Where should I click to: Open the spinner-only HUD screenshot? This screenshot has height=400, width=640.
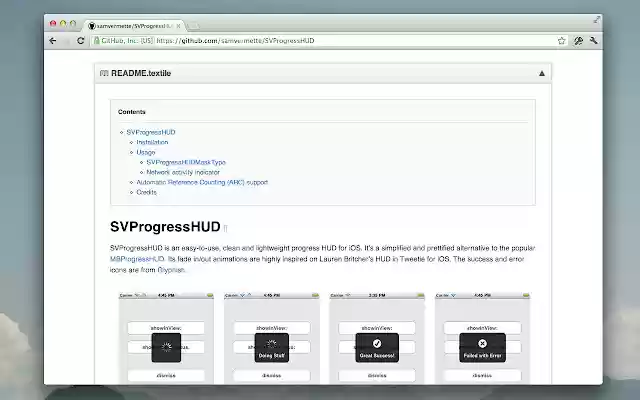point(166,338)
